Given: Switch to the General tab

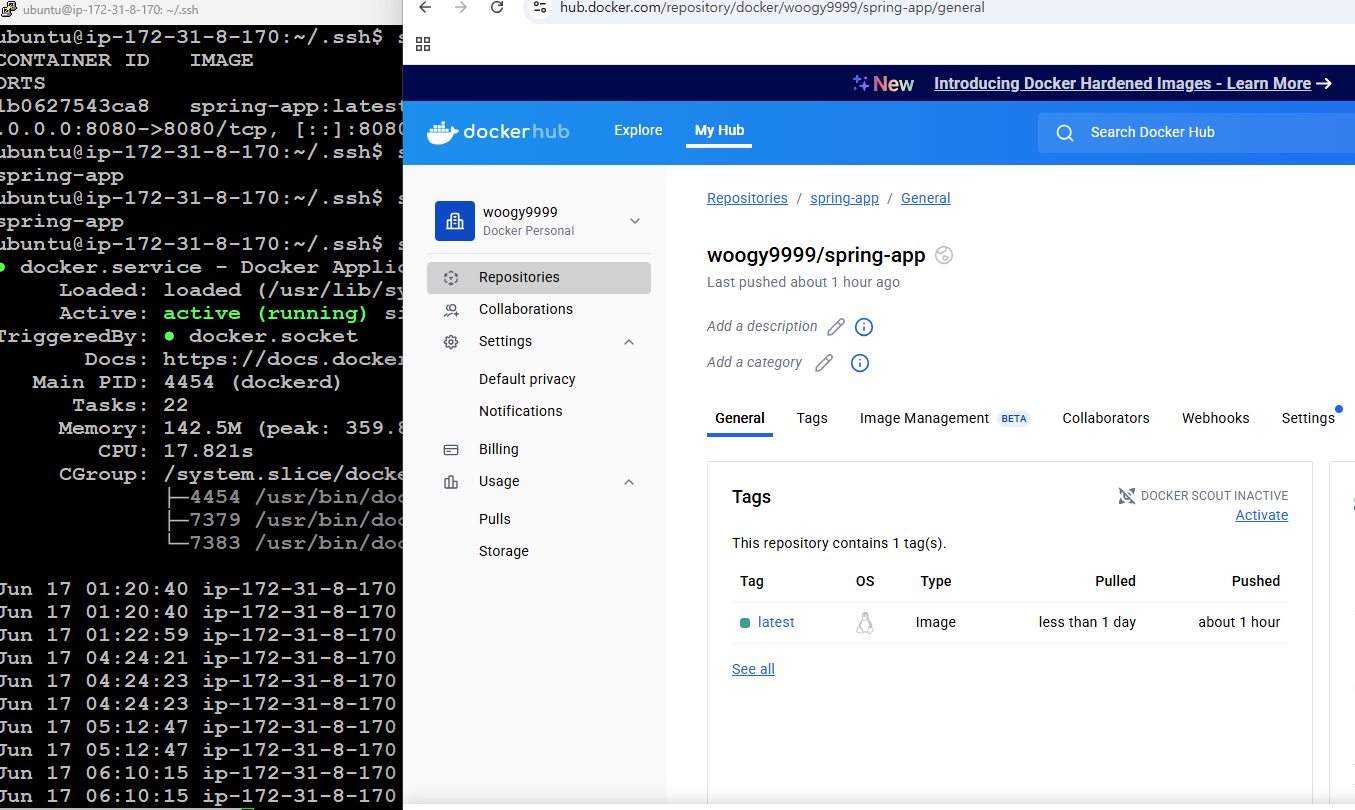Looking at the screenshot, I should 740,418.
